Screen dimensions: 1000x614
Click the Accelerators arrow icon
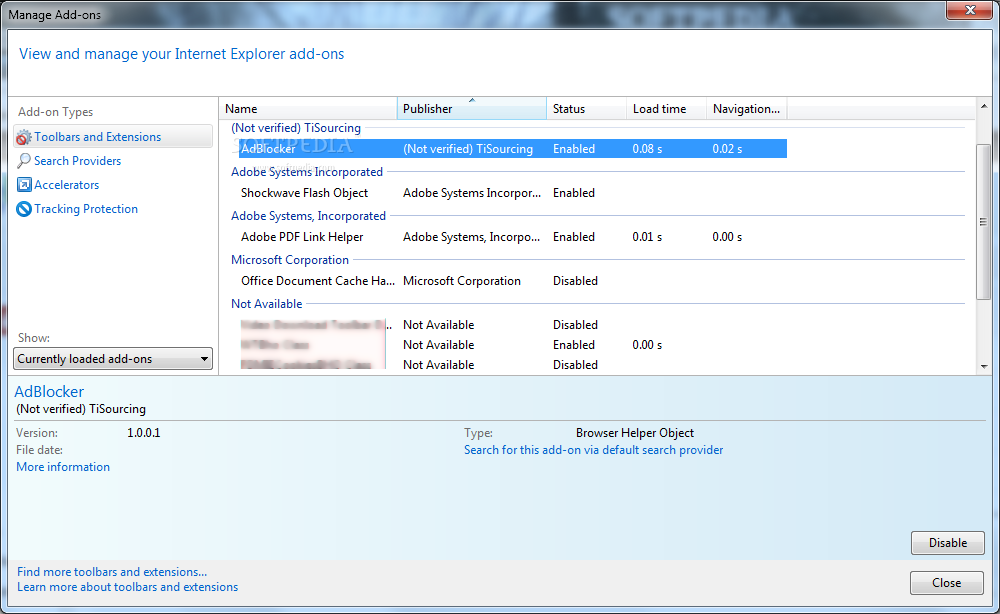pyautogui.click(x=24, y=185)
